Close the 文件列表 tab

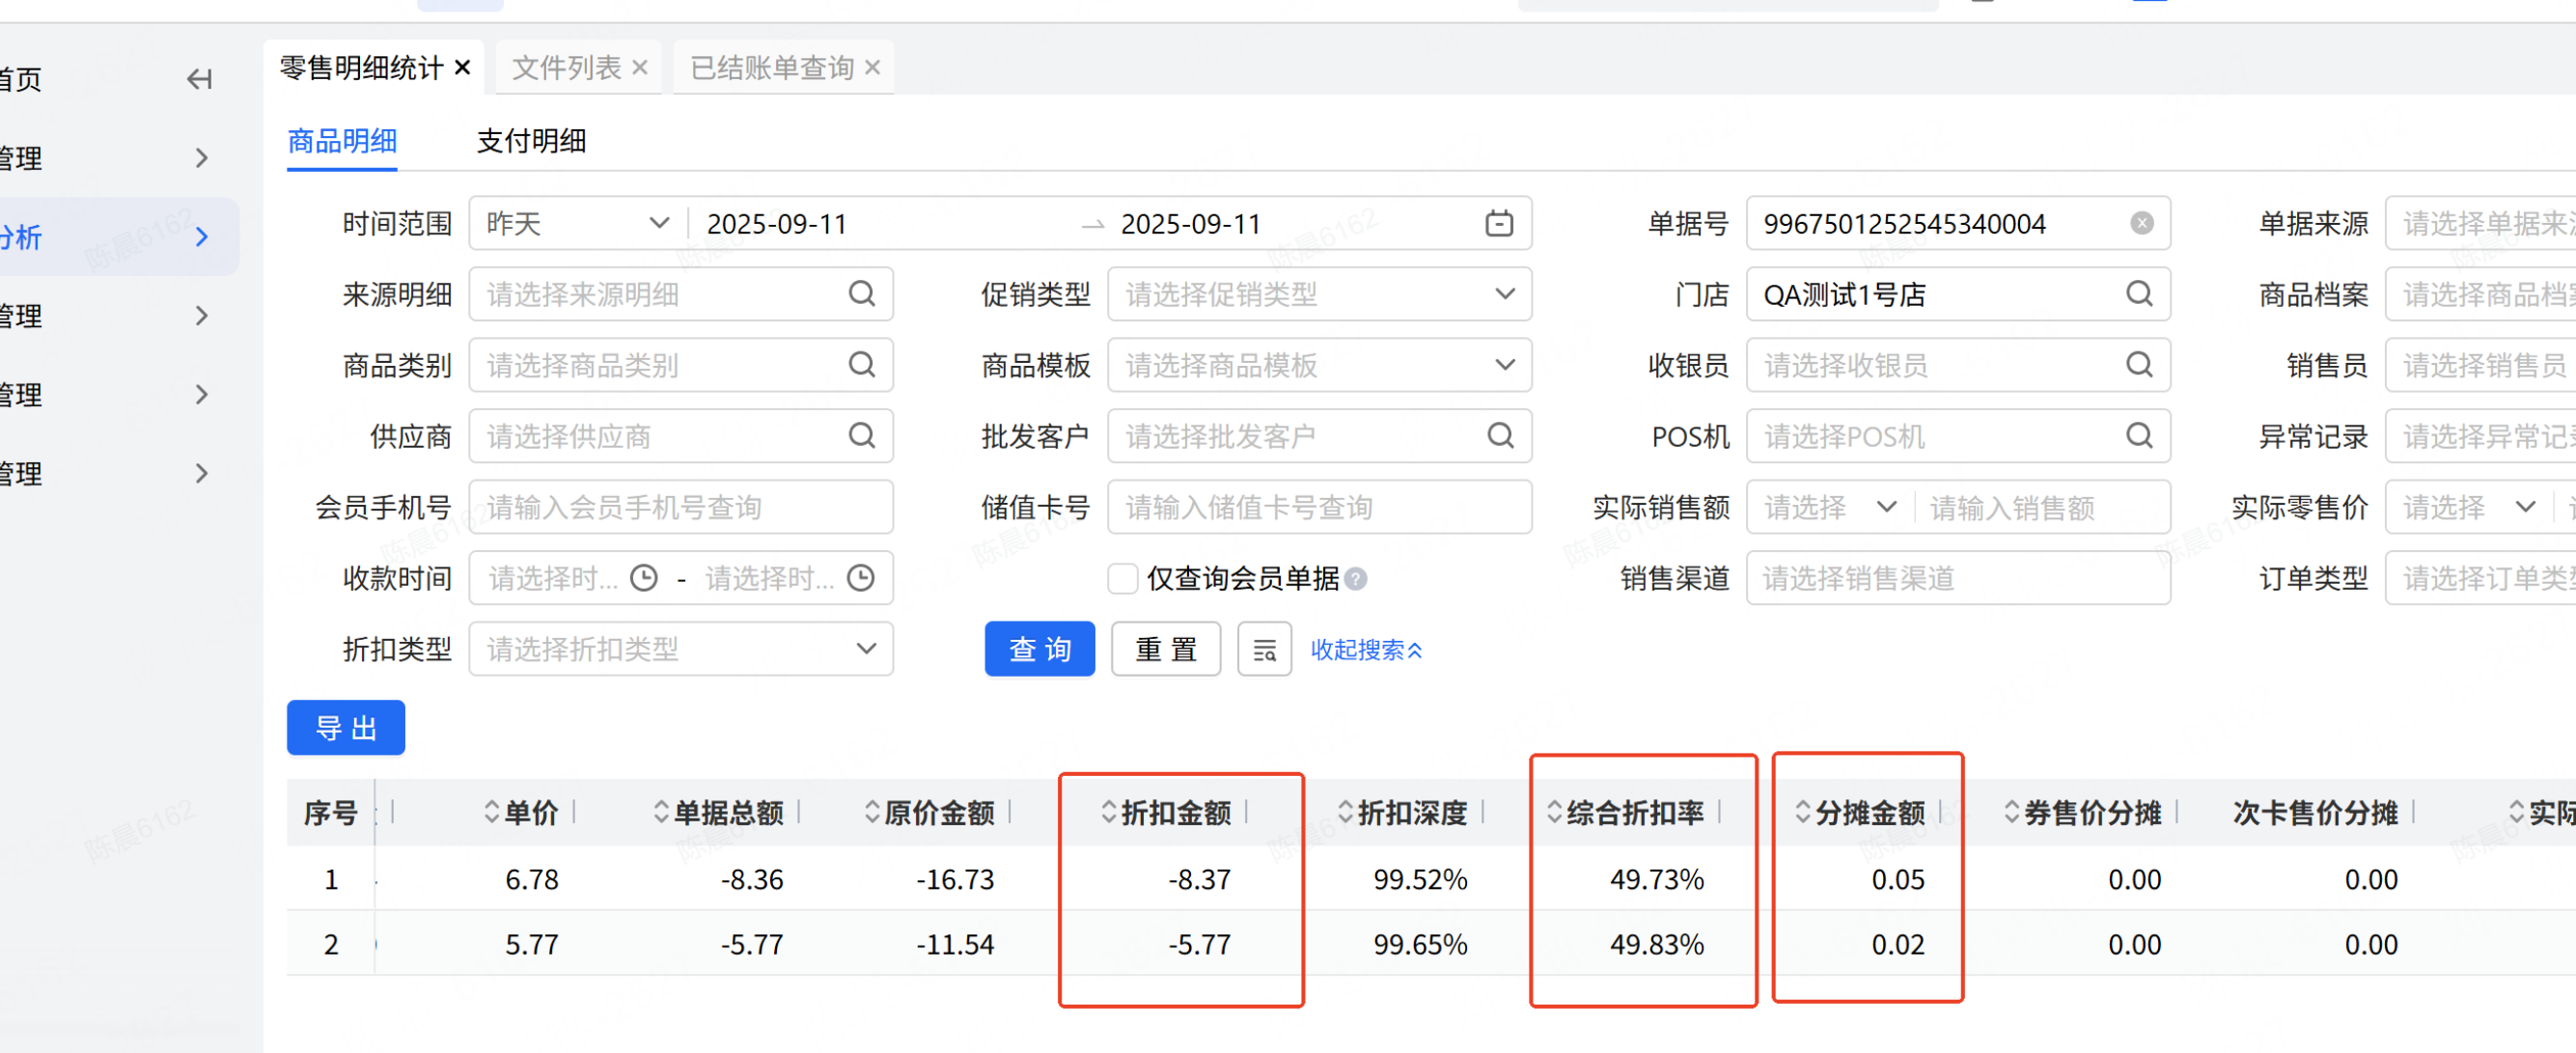(x=640, y=68)
